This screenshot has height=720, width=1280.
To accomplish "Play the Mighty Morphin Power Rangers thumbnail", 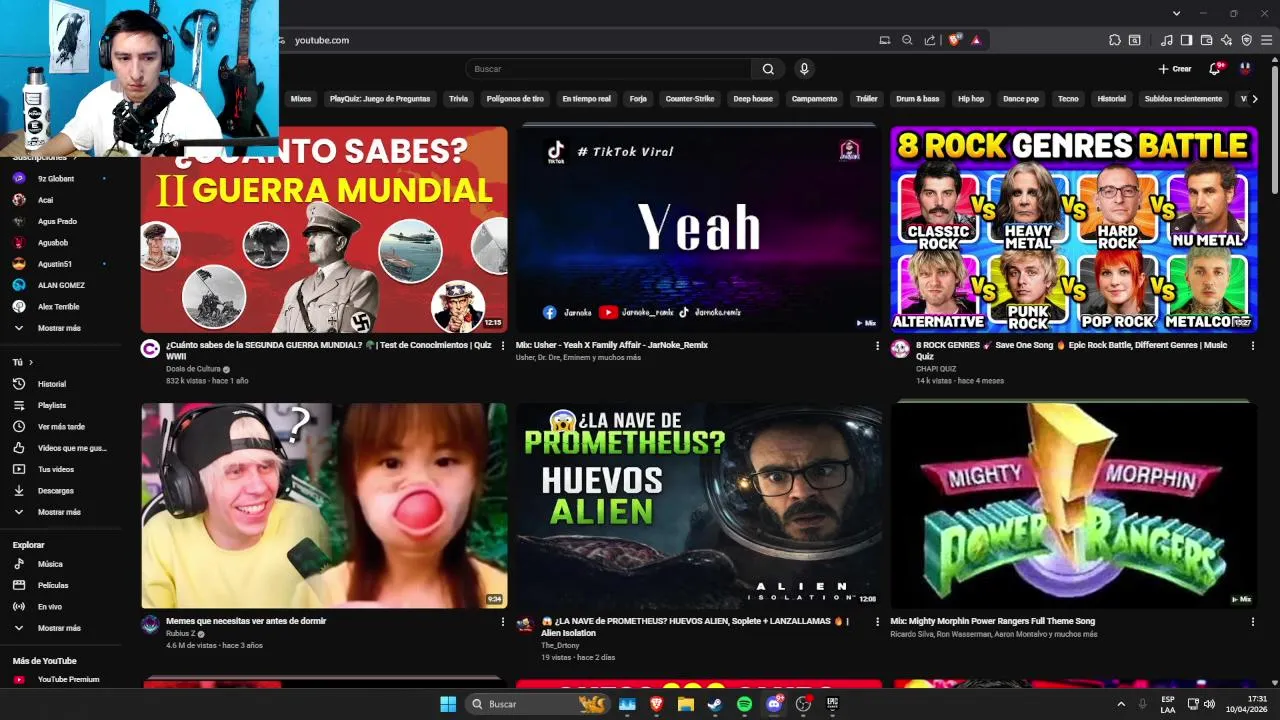I will point(1073,505).
